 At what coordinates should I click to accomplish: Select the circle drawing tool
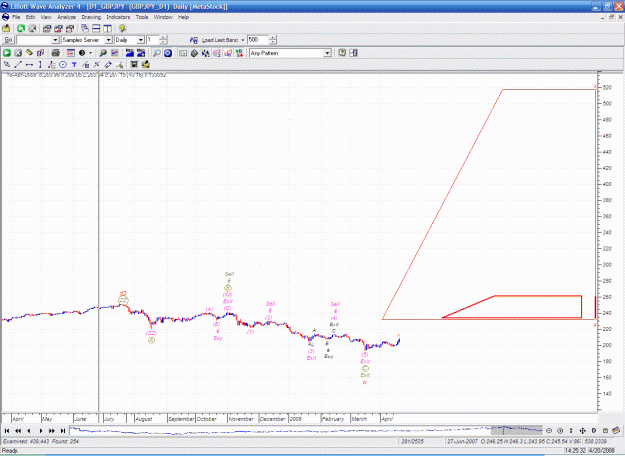coord(63,64)
